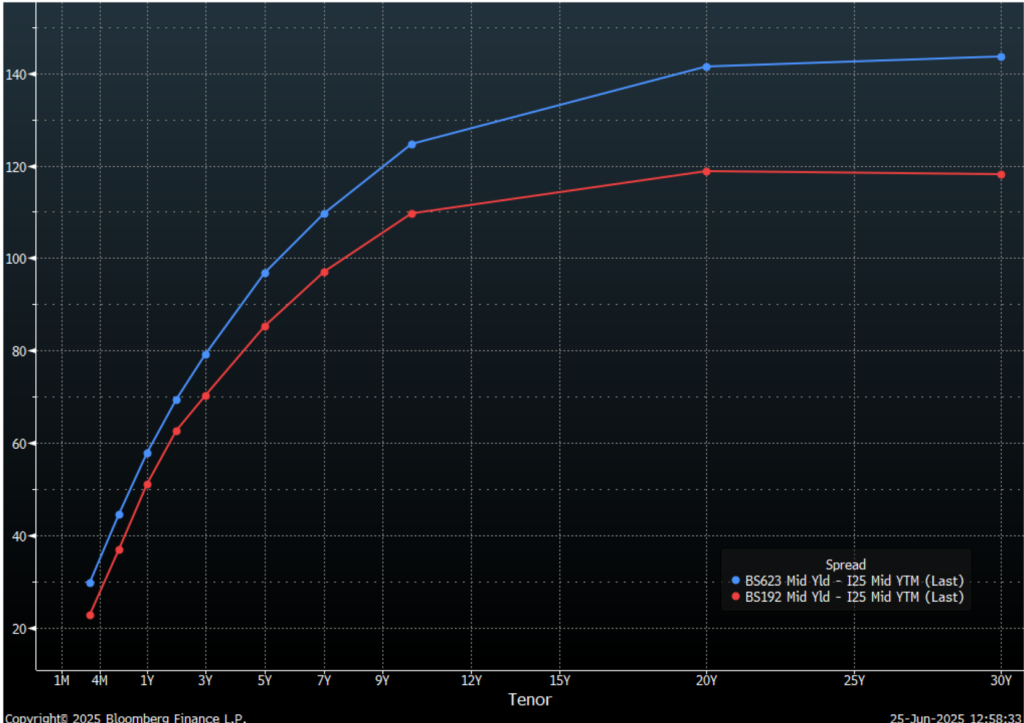
Task: Select the red data point at 30Y
Action: pos(1001,175)
